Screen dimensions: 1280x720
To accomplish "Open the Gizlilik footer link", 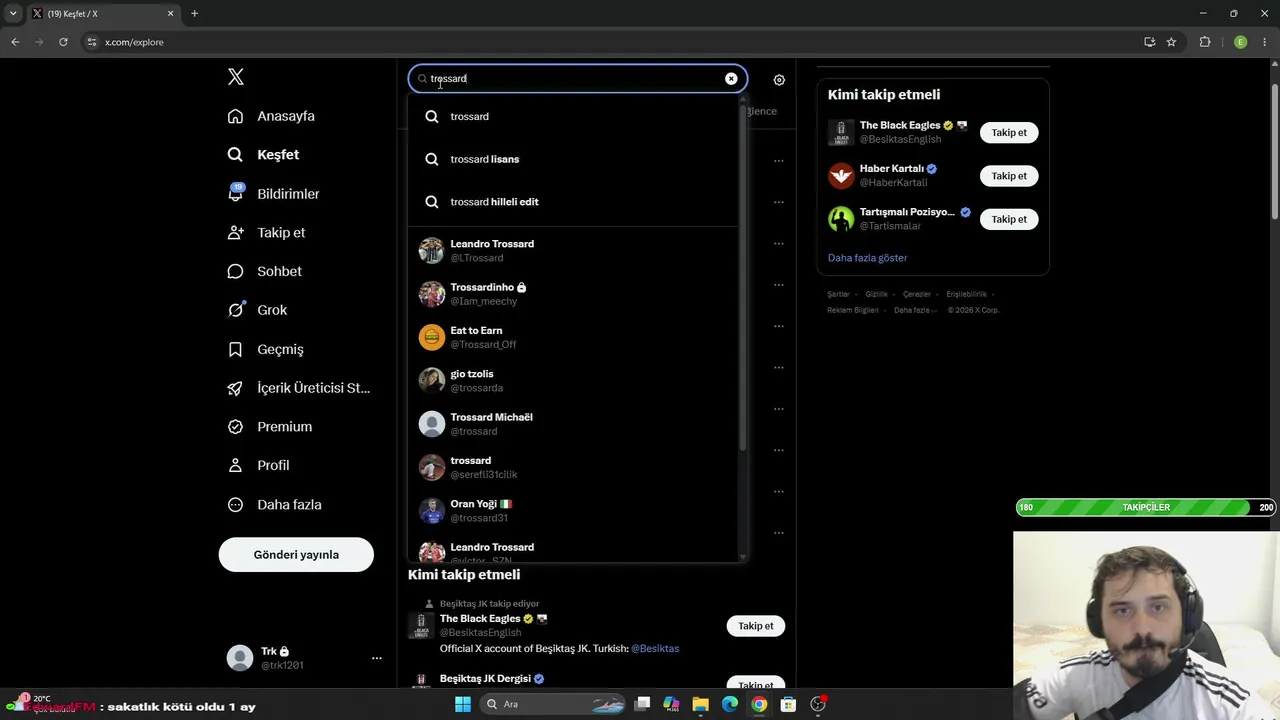I will [x=876, y=294].
